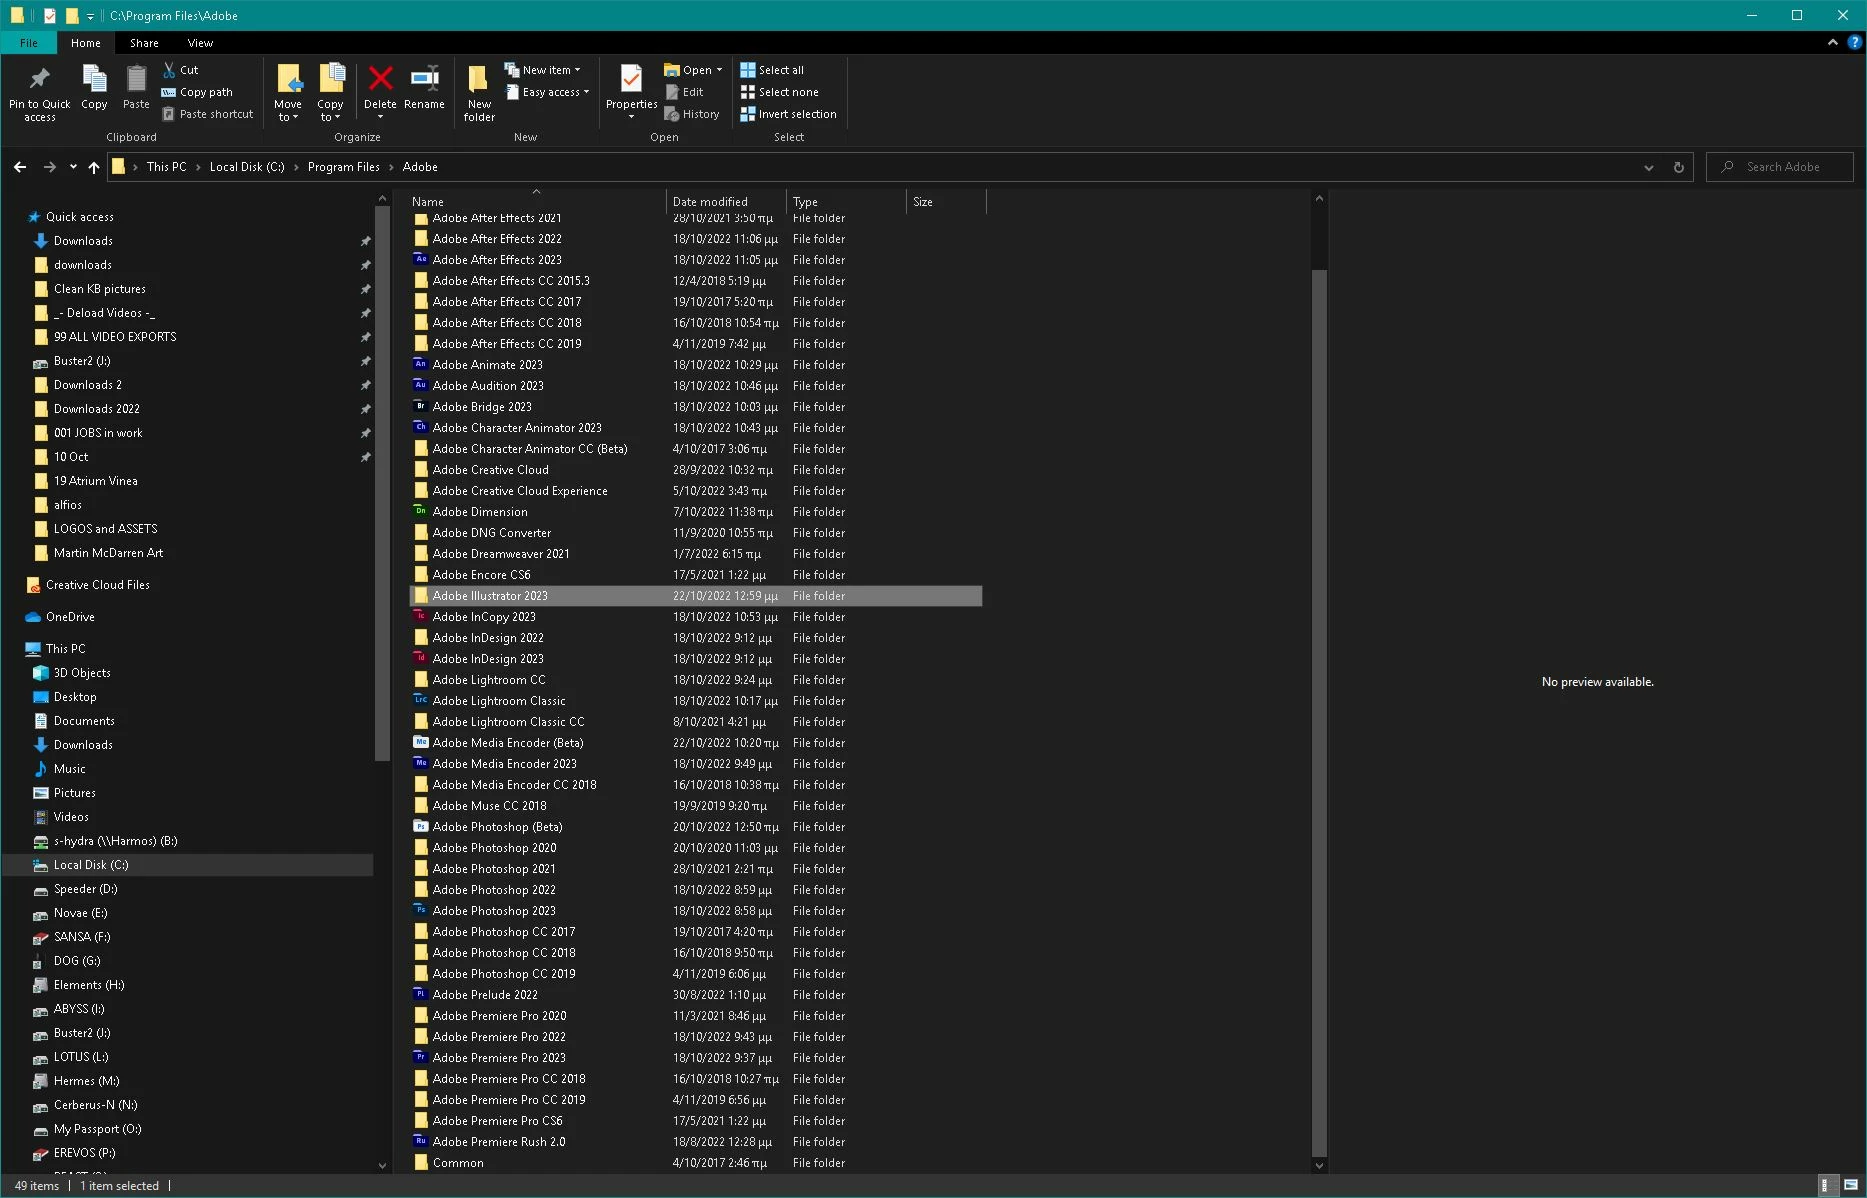Sort by the Name column header

click(x=536, y=201)
